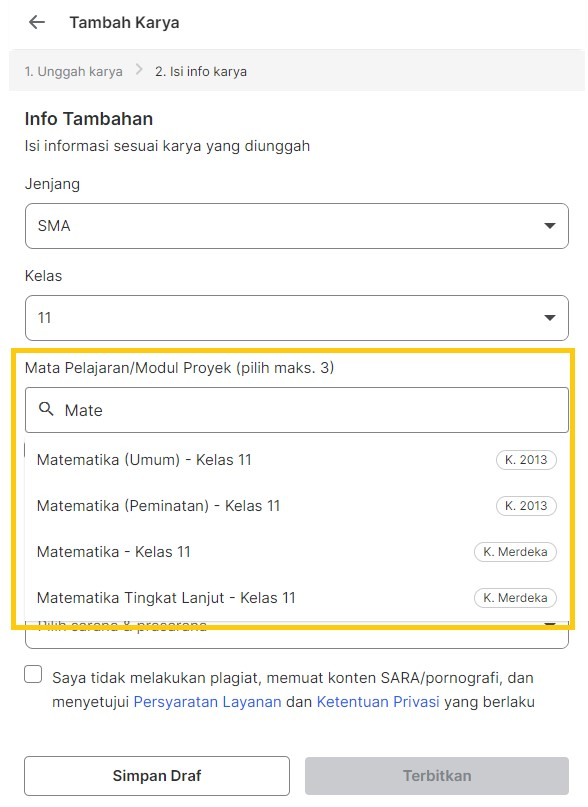Open the Jenjang dropdown showing SMA

click(x=297, y=226)
